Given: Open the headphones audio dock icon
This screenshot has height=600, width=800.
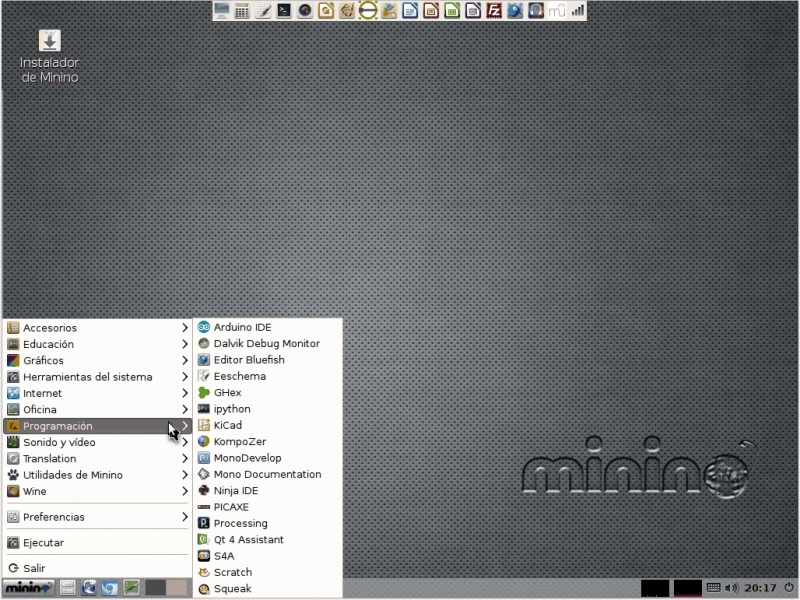Looking at the screenshot, I should pyautogui.click(x=536, y=11).
